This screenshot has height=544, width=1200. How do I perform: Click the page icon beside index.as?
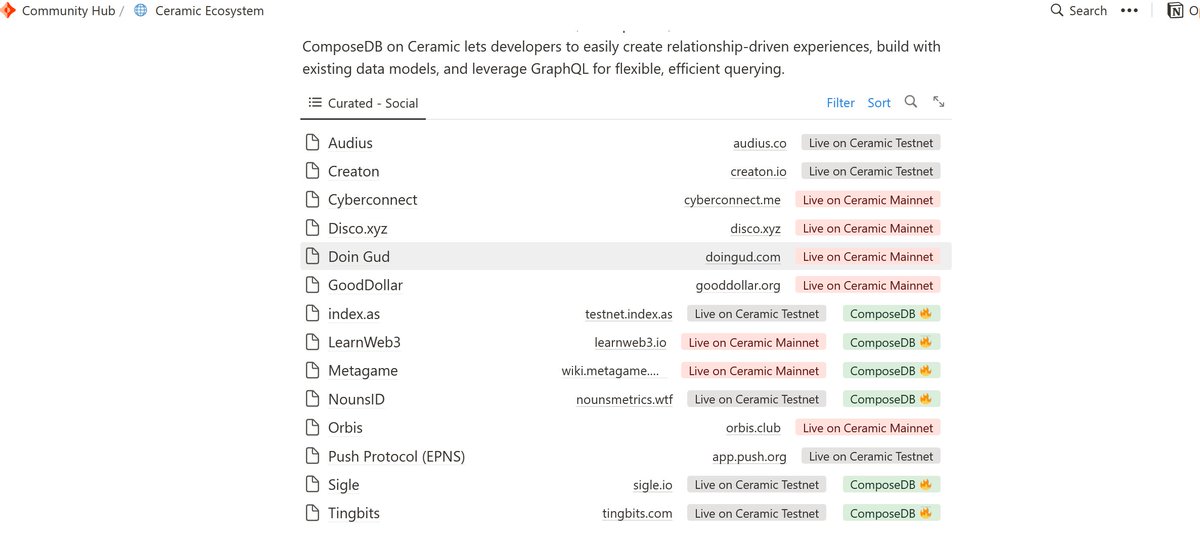click(x=312, y=314)
